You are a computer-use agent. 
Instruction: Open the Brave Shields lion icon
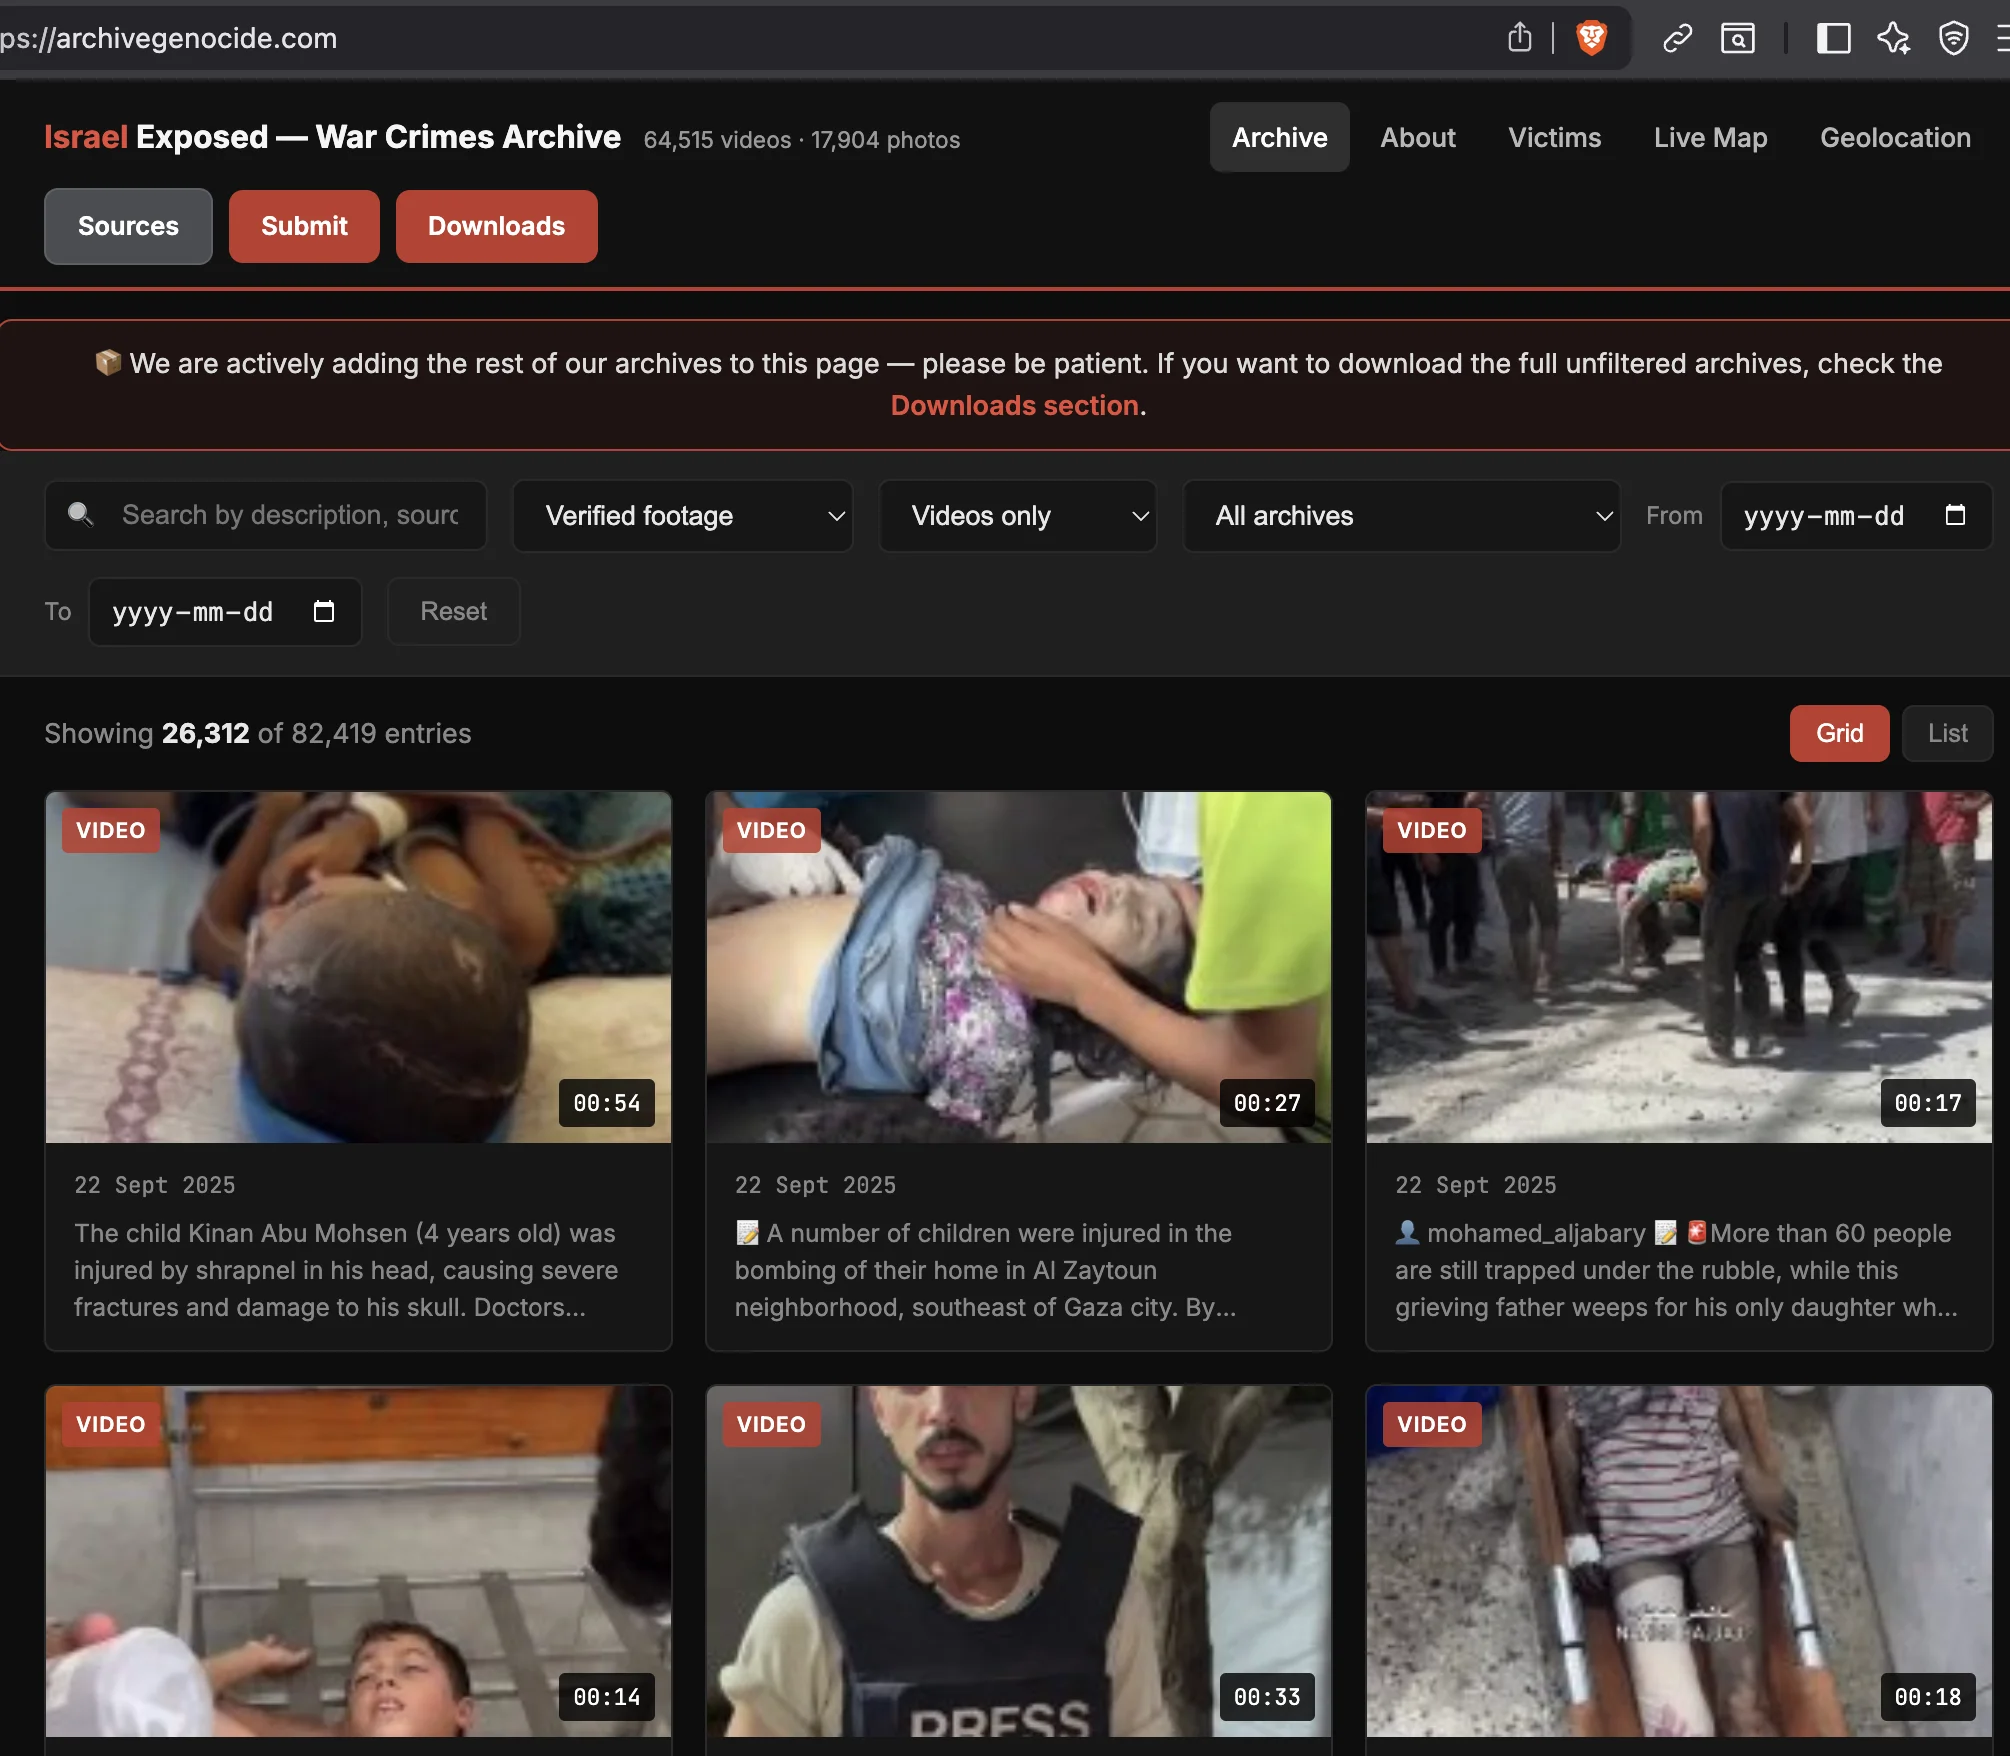pyautogui.click(x=1591, y=38)
